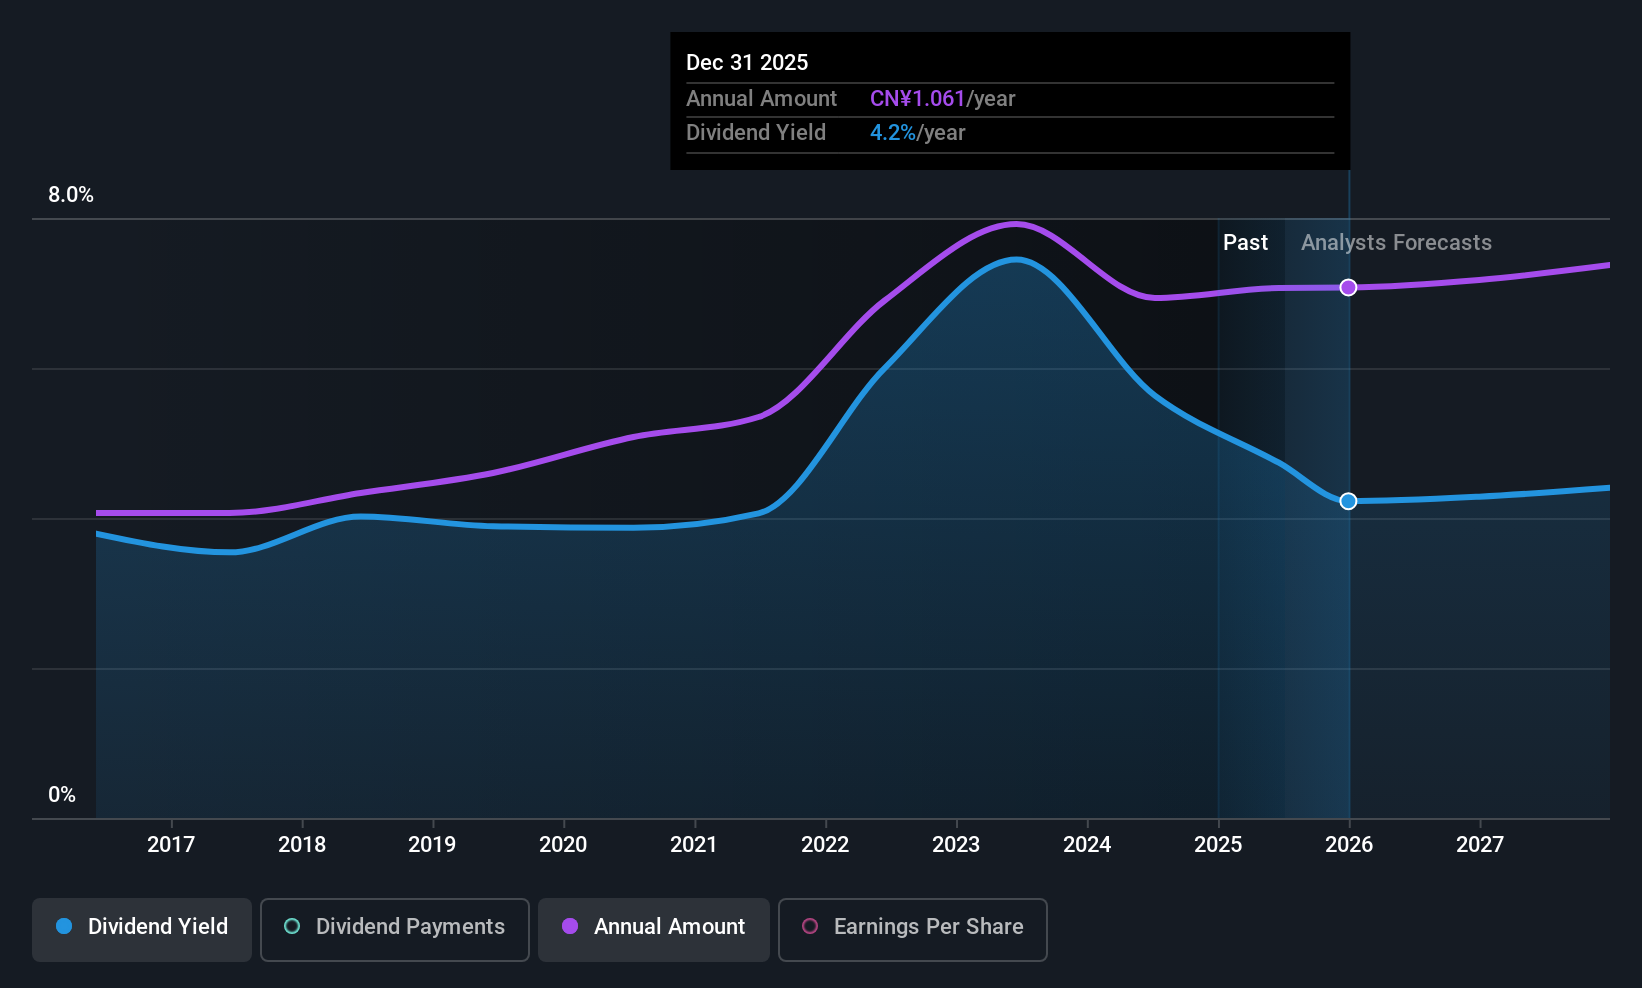The width and height of the screenshot is (1642, 988).
Task: Click the 2022 x-axis label
Action: pyautogui.click(x=825, y=845)
